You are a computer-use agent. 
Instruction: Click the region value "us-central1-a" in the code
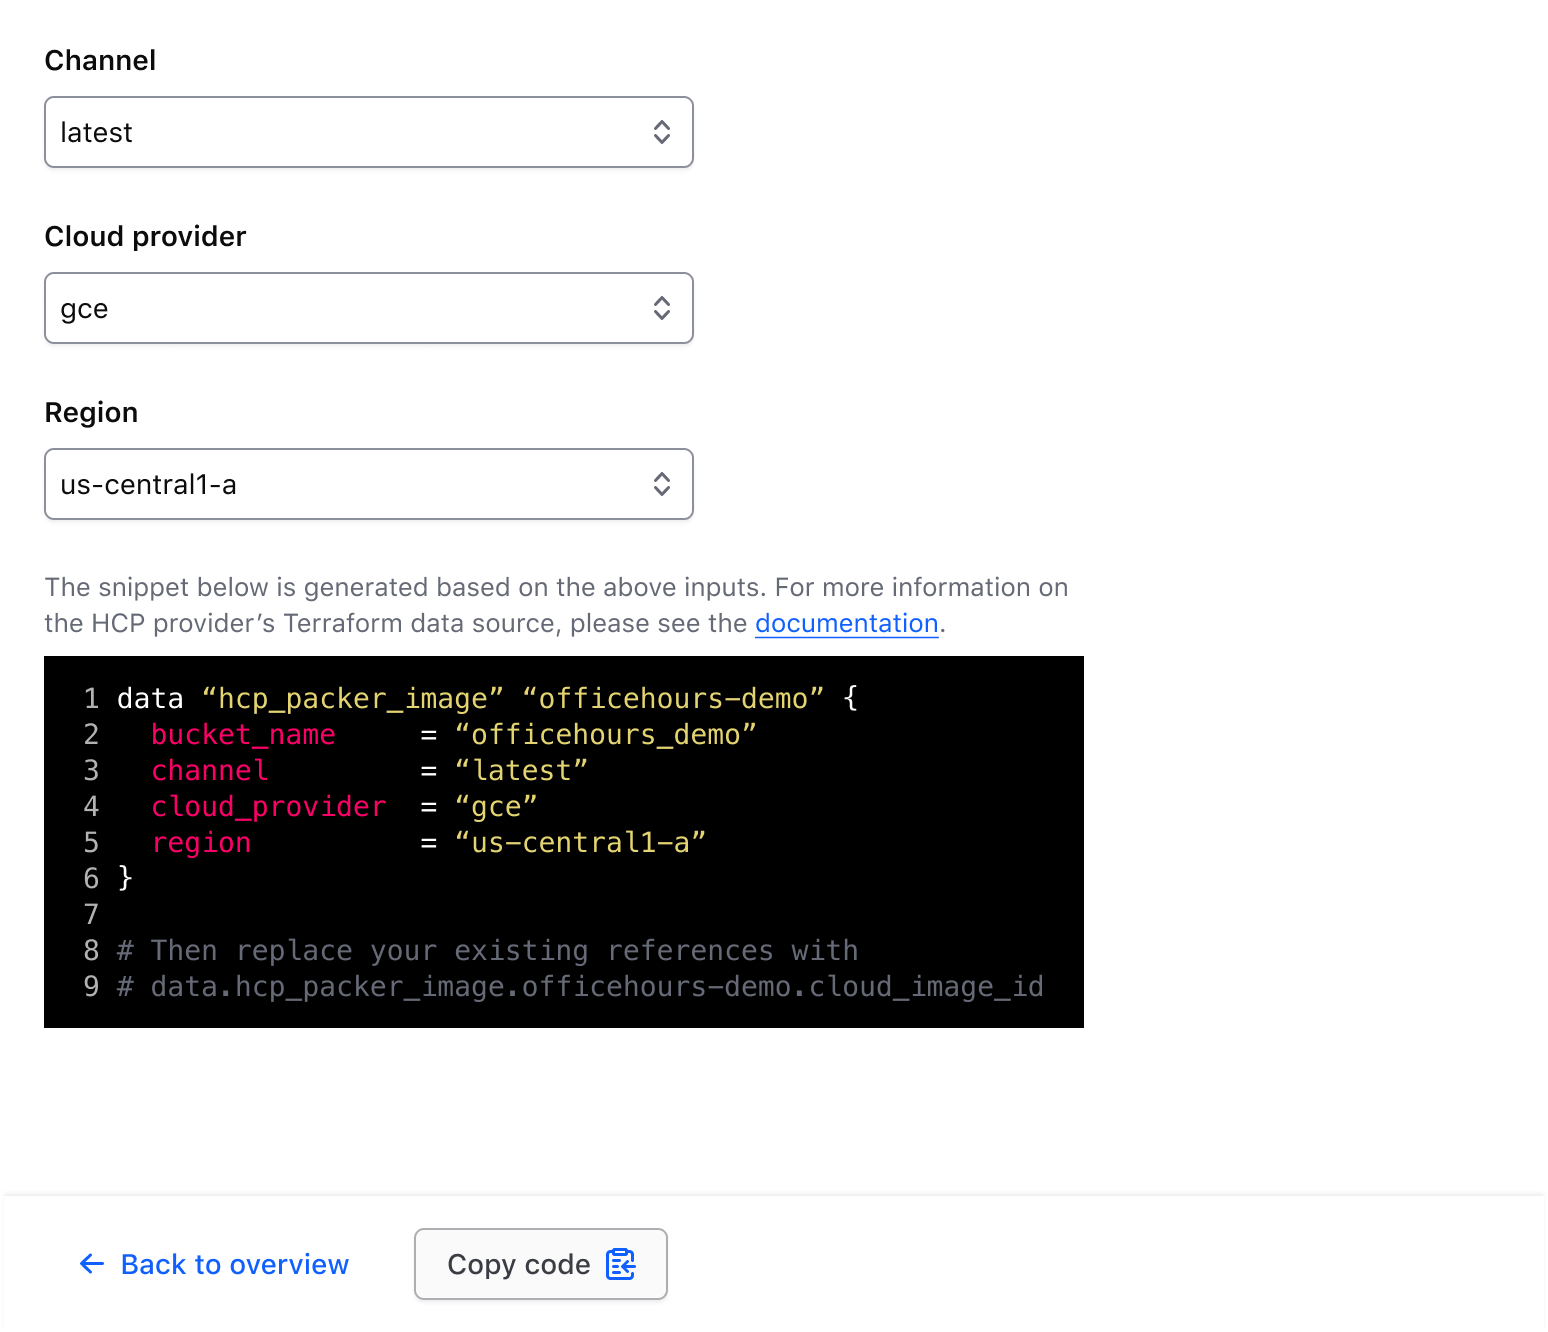tap(580, 842)
